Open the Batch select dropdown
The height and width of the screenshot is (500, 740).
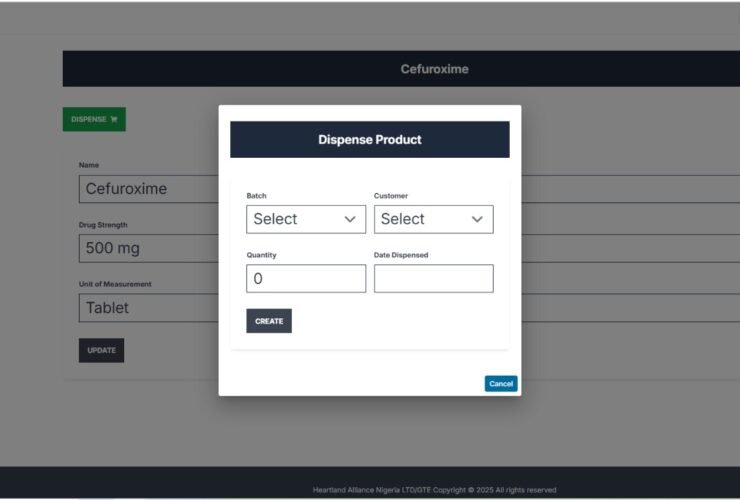click(x=305, y=219)
